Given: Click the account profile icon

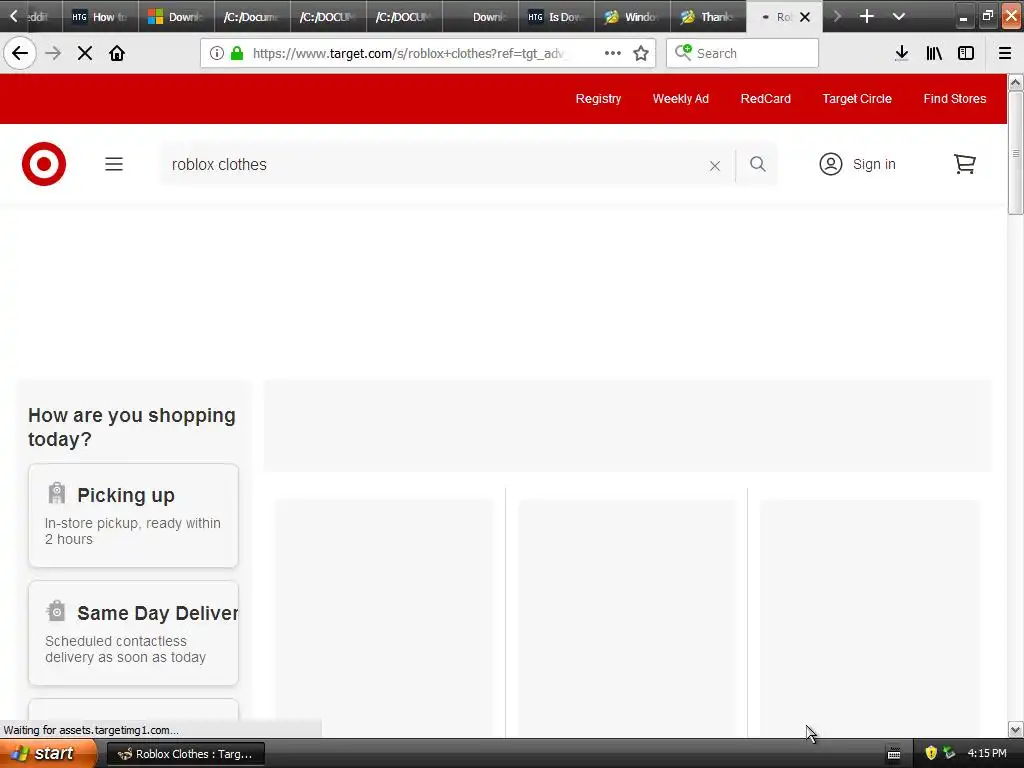Looking at the screenshot, I should [831, 164].
